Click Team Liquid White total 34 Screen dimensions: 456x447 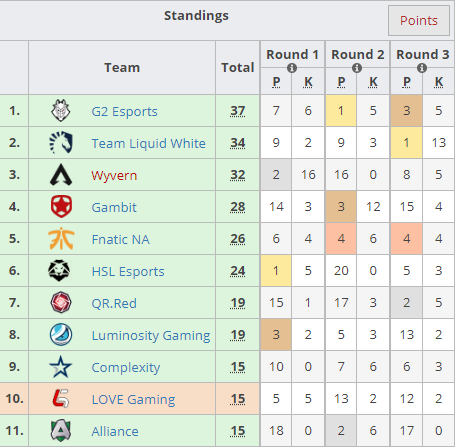(238, 143)
